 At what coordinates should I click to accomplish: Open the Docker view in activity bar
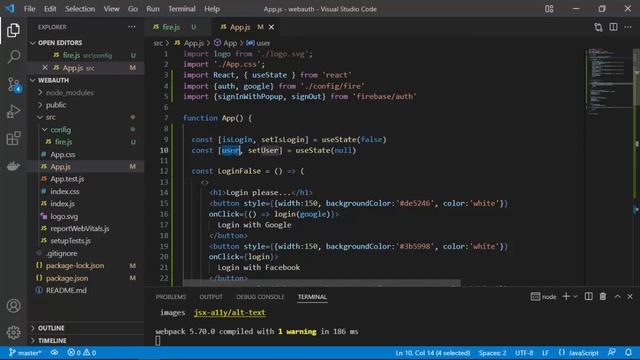[x=13, y=166]
